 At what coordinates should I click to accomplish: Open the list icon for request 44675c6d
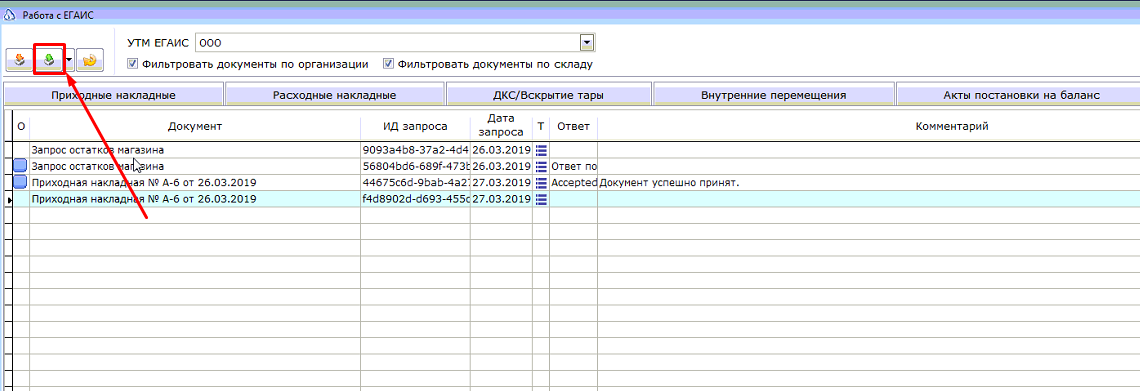[541, 182]
